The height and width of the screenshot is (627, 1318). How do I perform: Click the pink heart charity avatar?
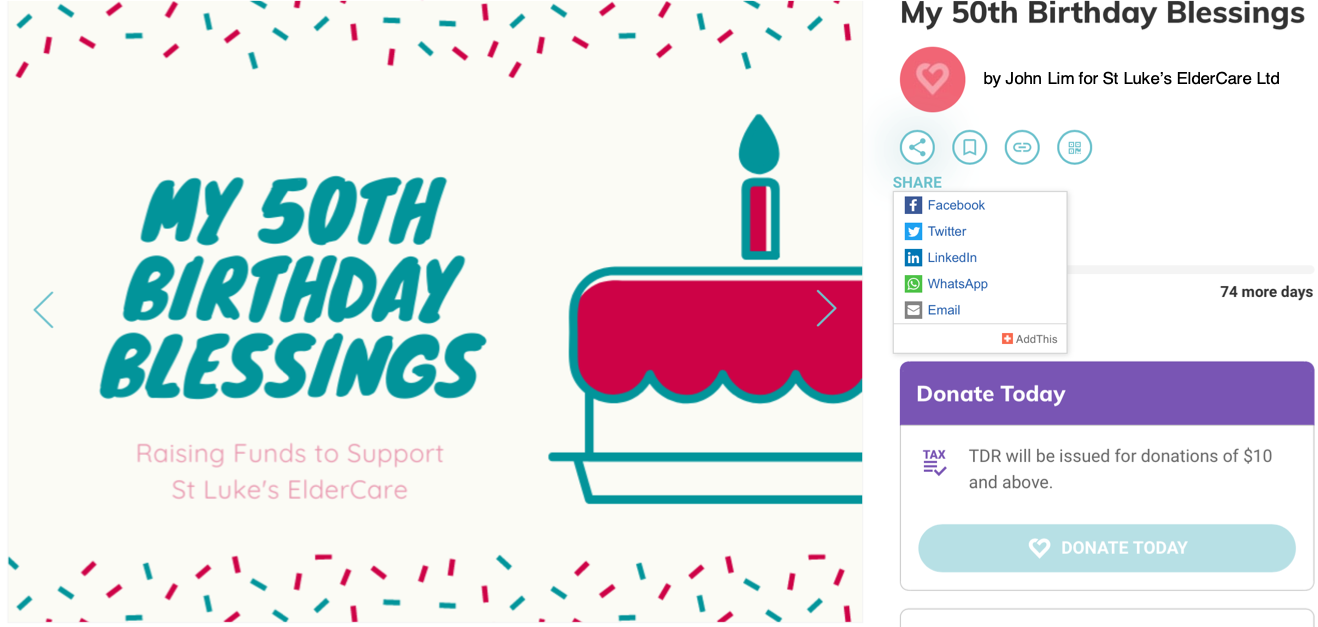click(x=932, y=79)
